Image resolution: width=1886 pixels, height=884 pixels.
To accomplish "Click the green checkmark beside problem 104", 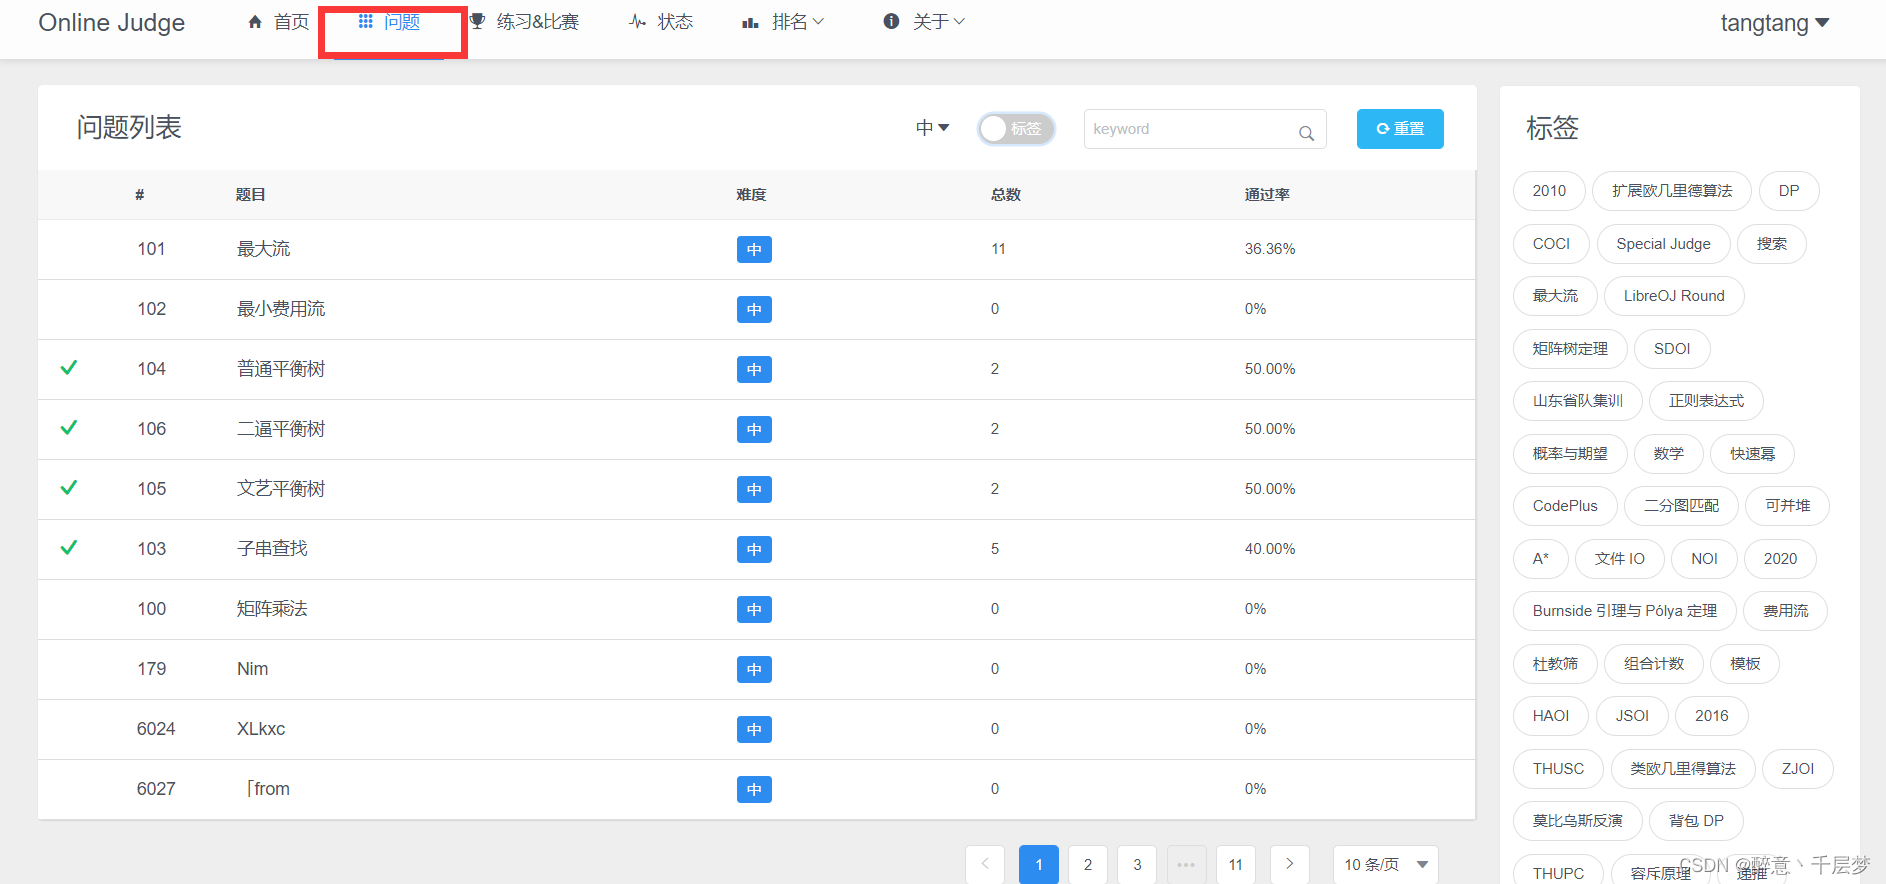I will pos(69,368).
